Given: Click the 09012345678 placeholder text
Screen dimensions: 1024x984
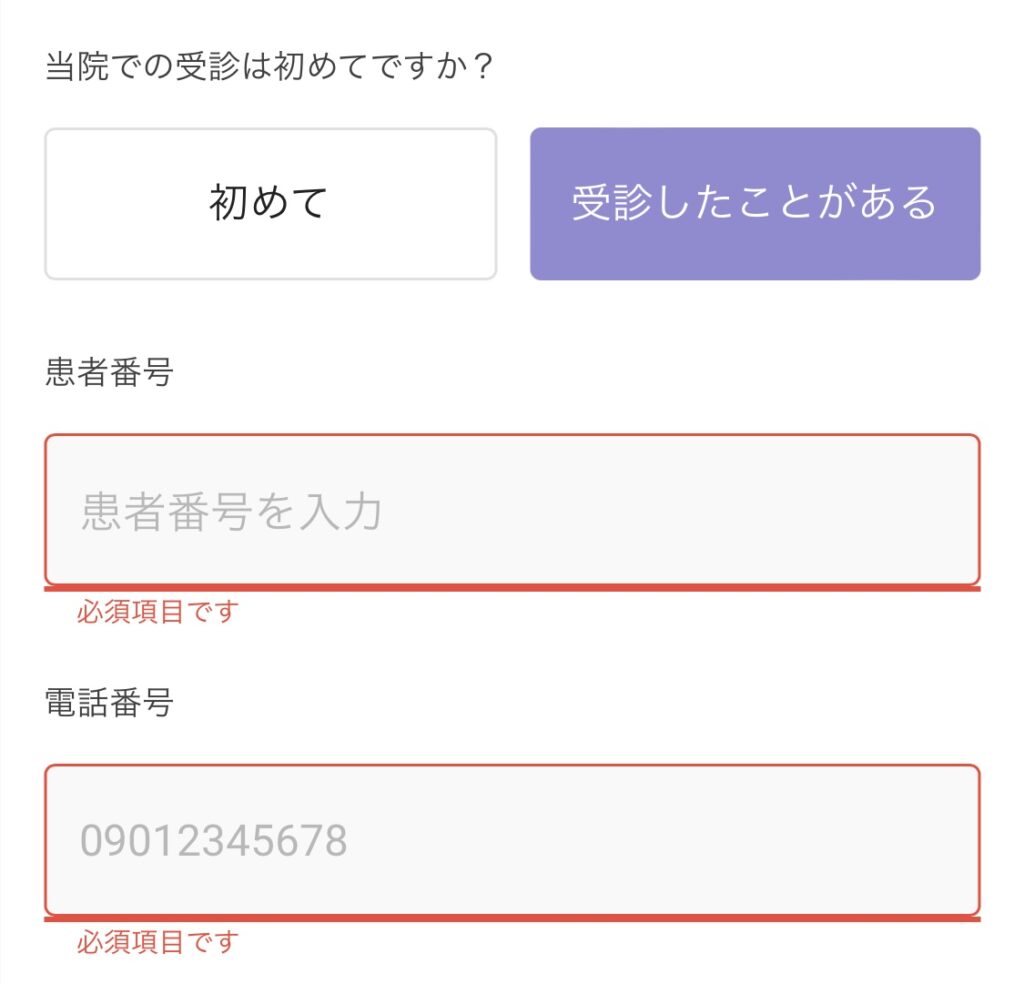Looking at the screenshot, I should tap(214, 840).
